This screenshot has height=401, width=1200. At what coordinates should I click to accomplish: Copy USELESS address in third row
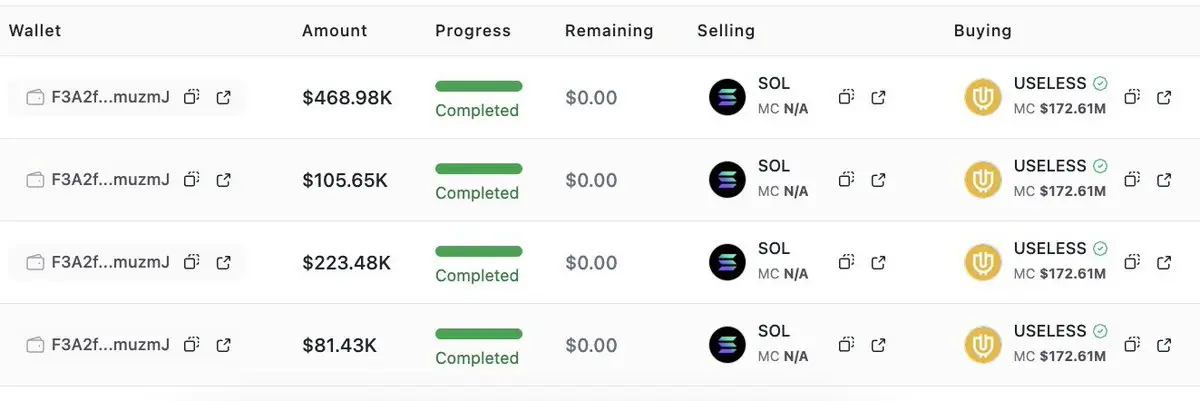(1132, 263)
